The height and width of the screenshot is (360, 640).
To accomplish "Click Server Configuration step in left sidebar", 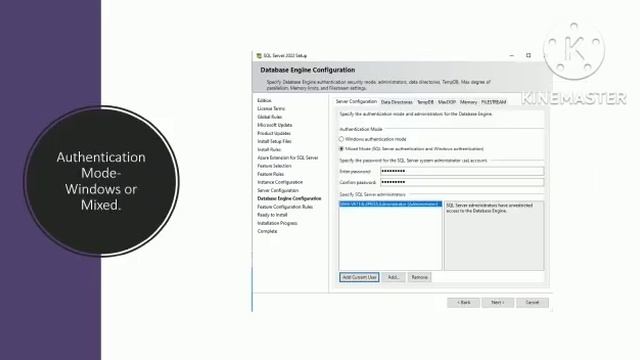I will pyautogui.click(x=278, y=190).
